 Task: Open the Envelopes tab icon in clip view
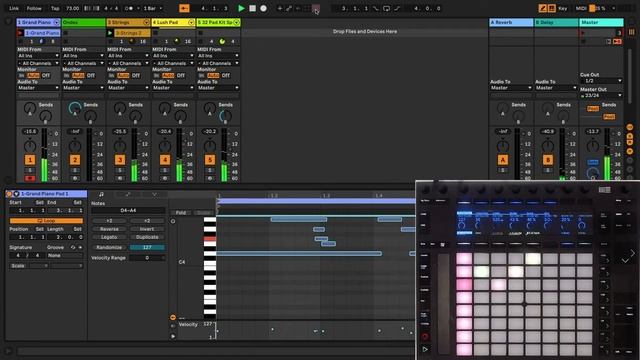[127, 195]
